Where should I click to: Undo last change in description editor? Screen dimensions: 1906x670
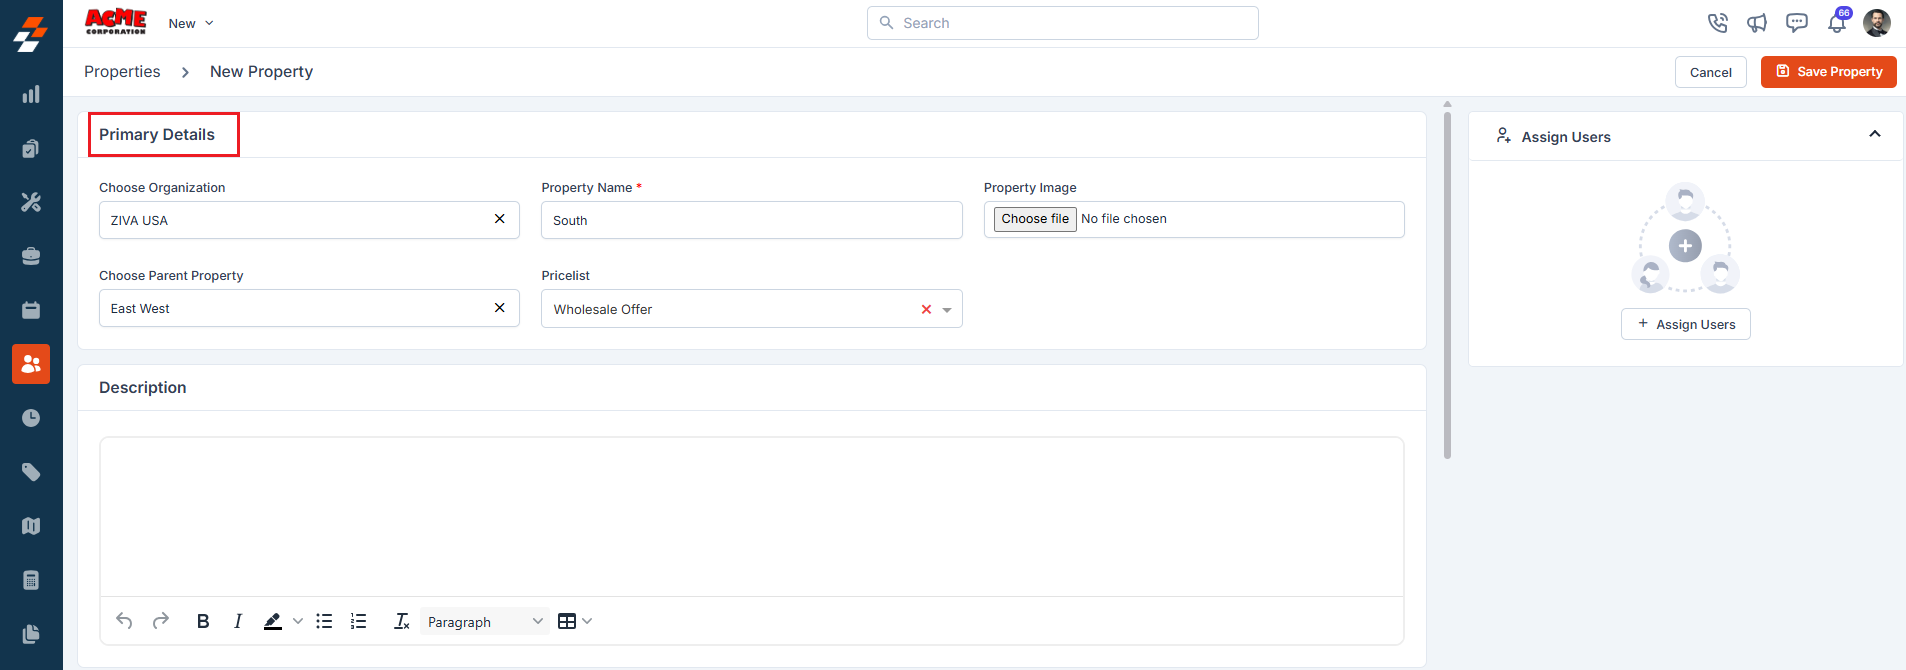click(124, 621)
